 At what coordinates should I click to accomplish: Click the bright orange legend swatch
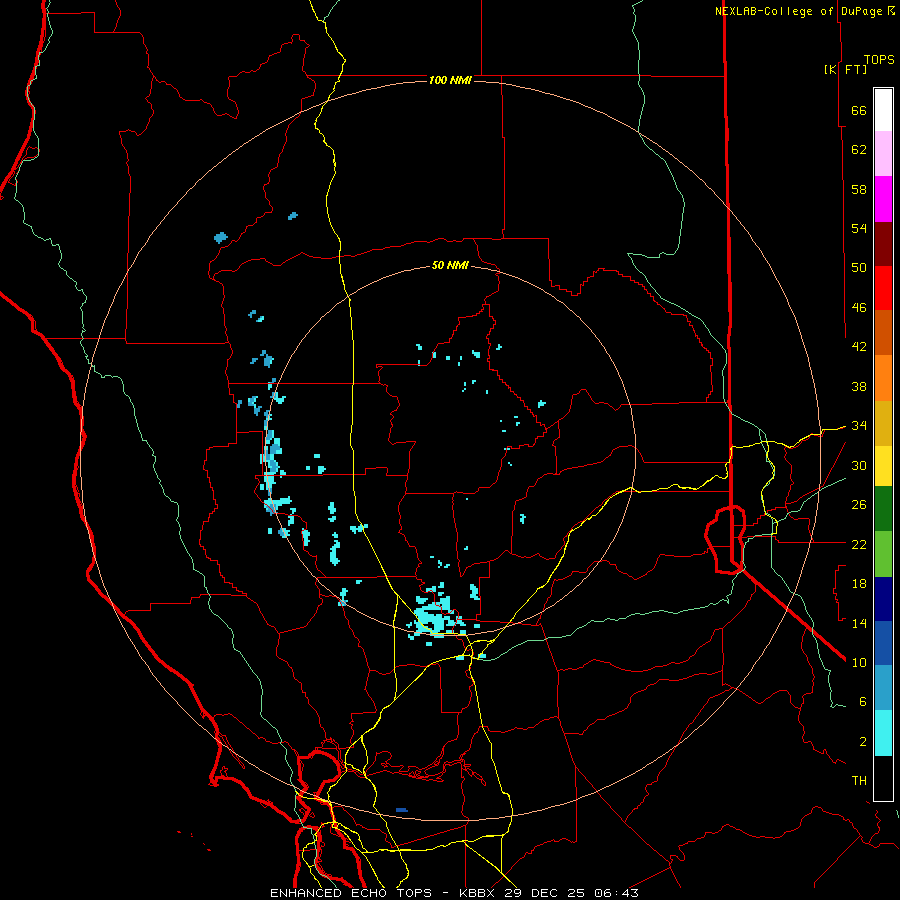(x=883, y=378)
